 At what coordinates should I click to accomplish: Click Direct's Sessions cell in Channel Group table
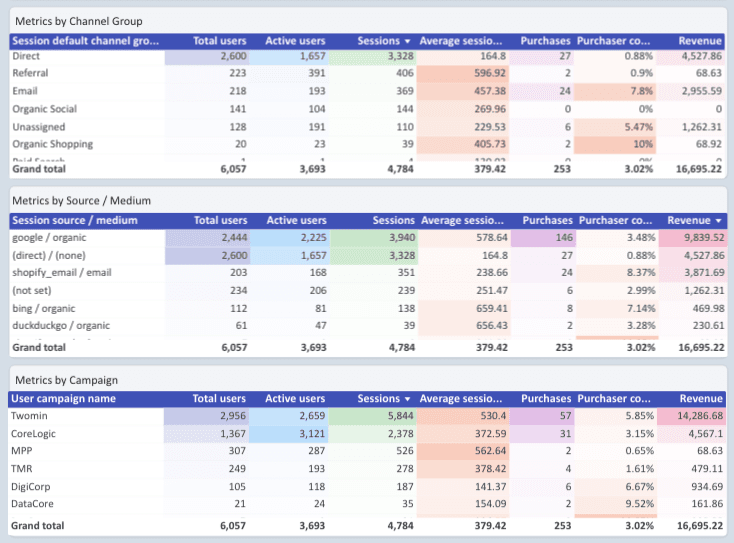[x=372, y=56]
